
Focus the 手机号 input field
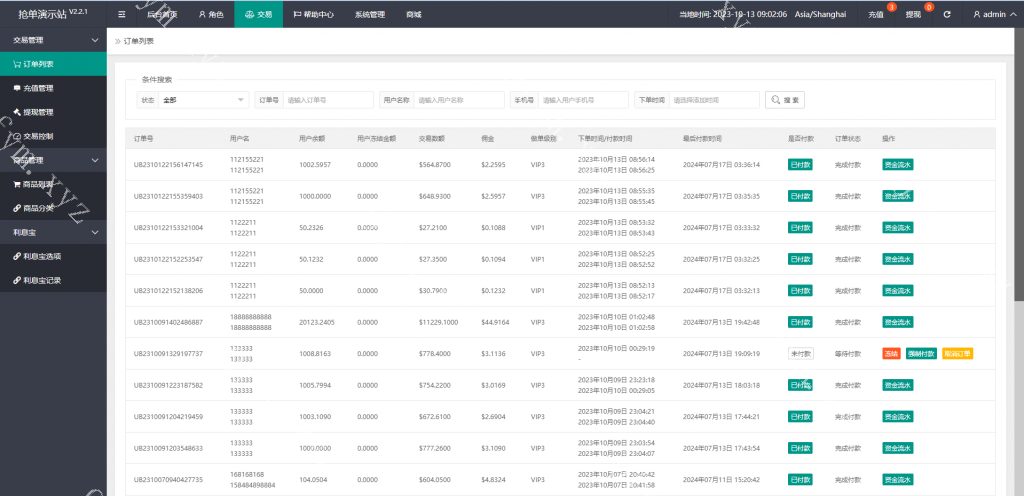click(x=584, y=100)
